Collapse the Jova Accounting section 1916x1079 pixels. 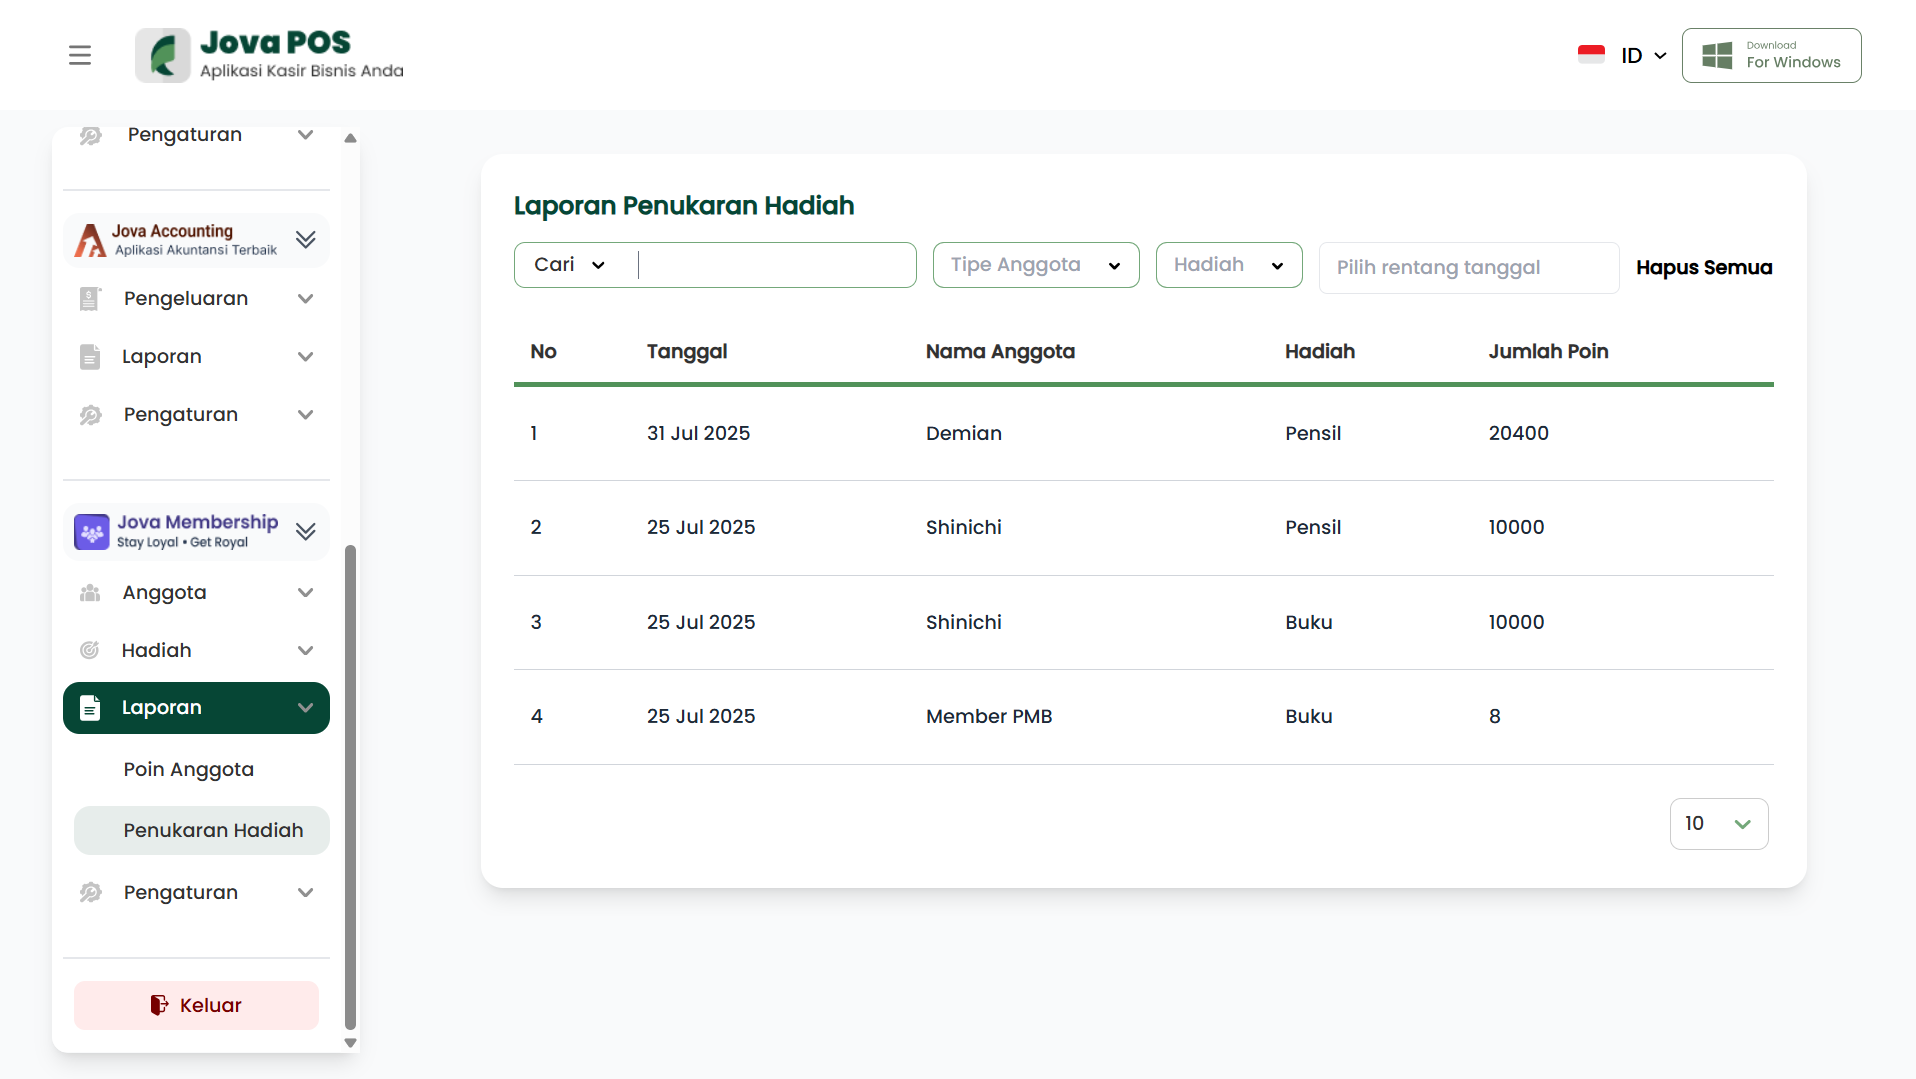306,240
